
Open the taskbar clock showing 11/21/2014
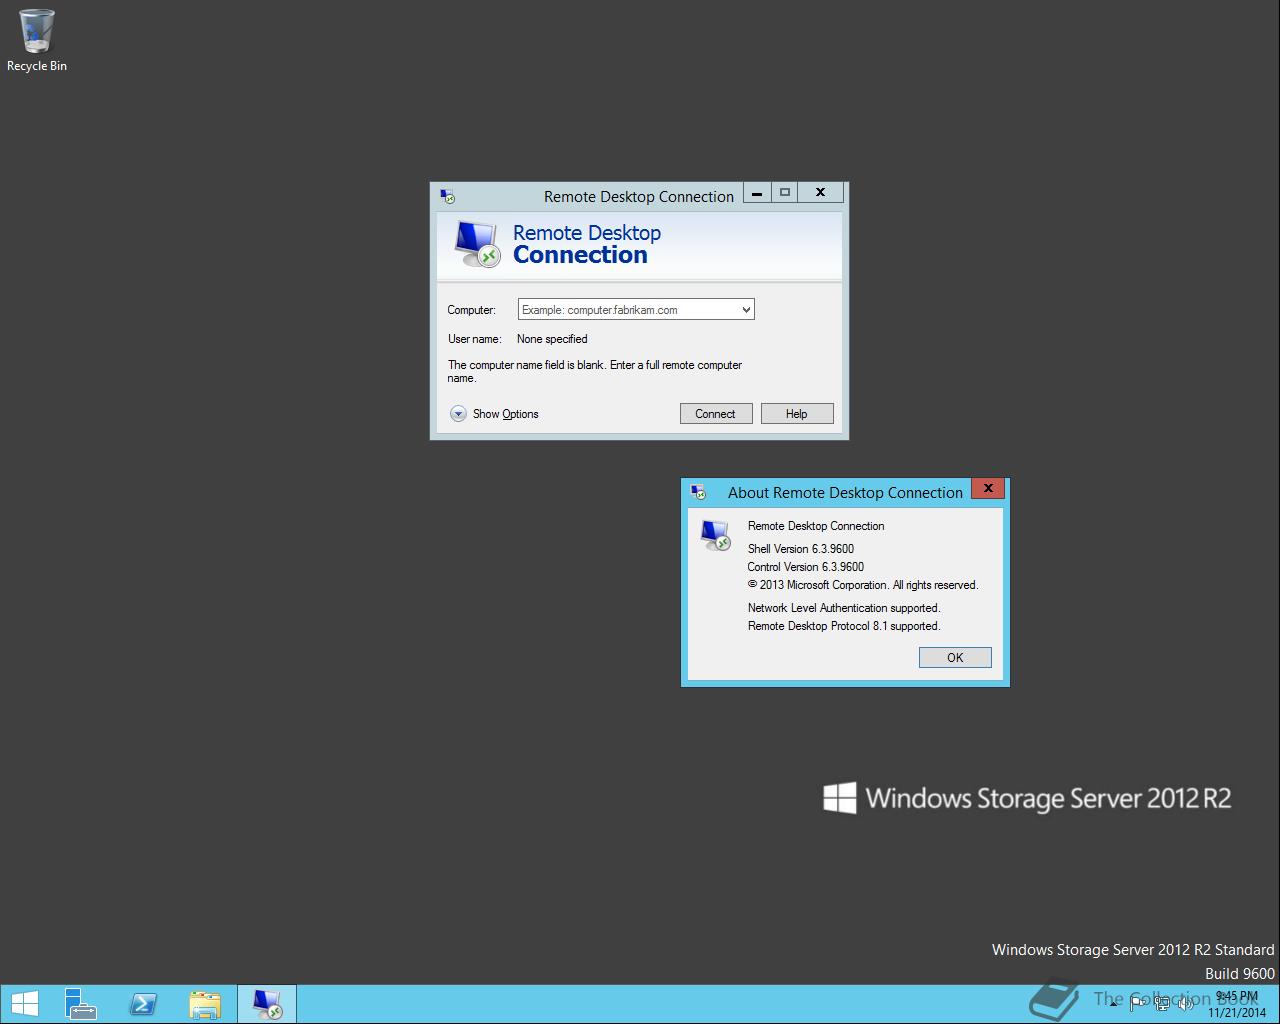1236,1004
